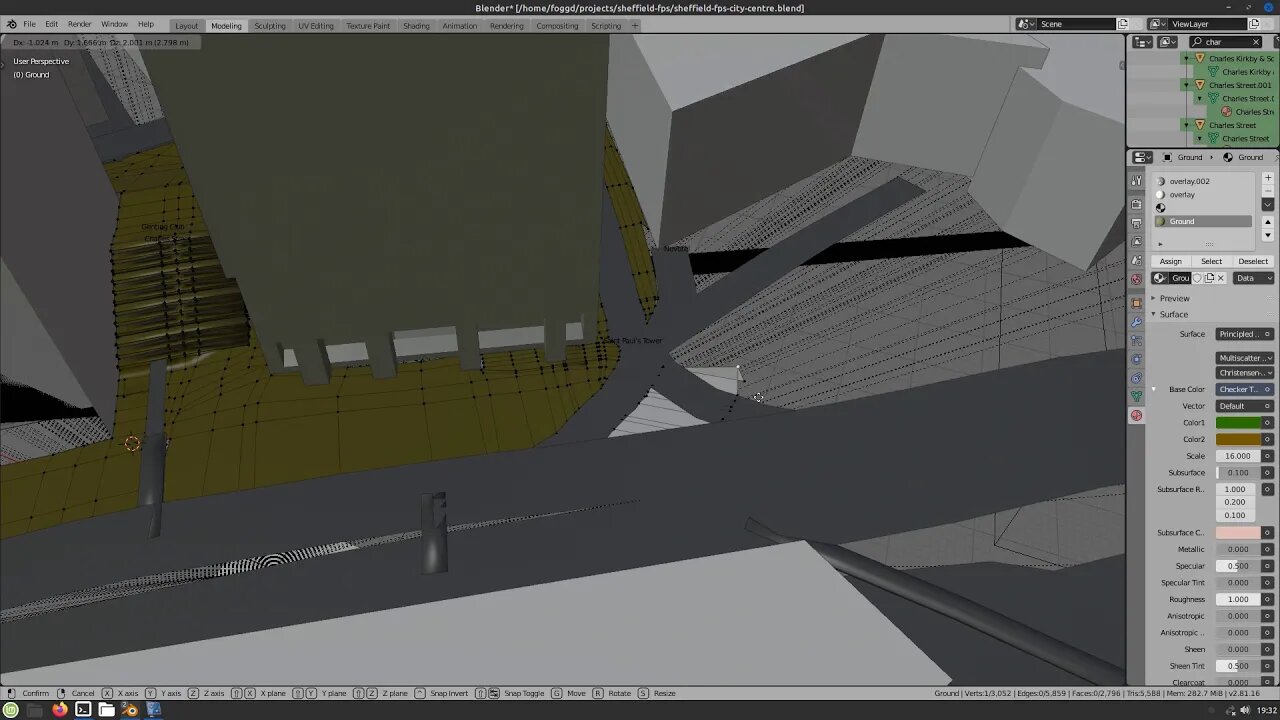The image size is (1280, 720).
Task: Open the World properties tab
Action: [x=1136, y=278]
